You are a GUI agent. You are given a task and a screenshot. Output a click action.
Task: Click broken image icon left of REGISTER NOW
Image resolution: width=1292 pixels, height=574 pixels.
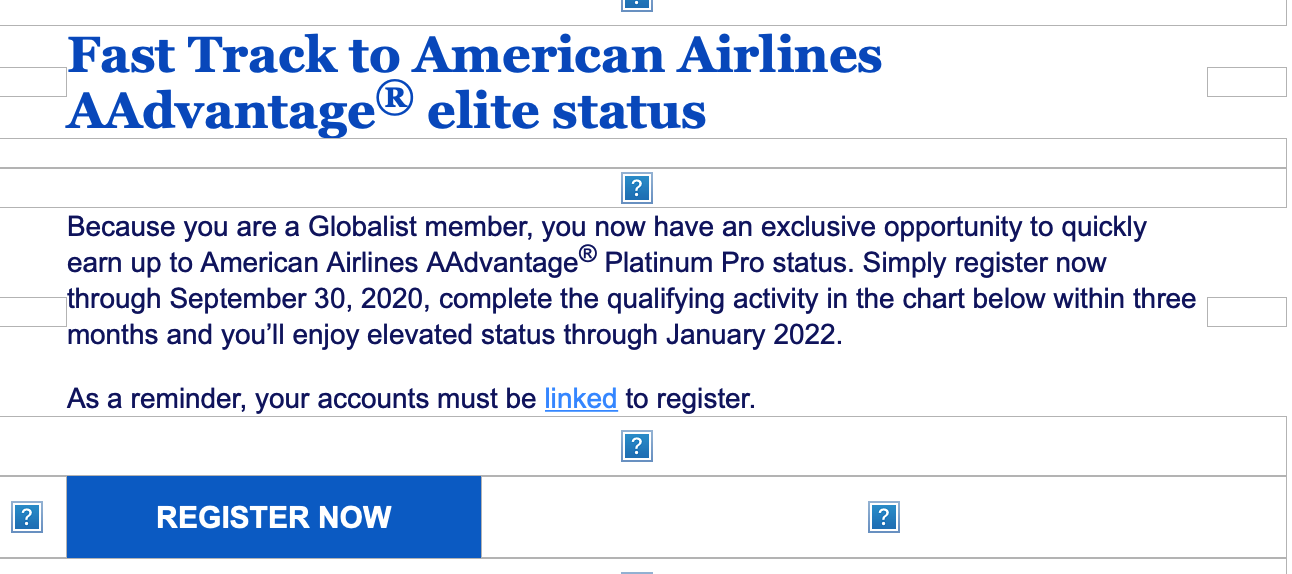coord(27,517)
